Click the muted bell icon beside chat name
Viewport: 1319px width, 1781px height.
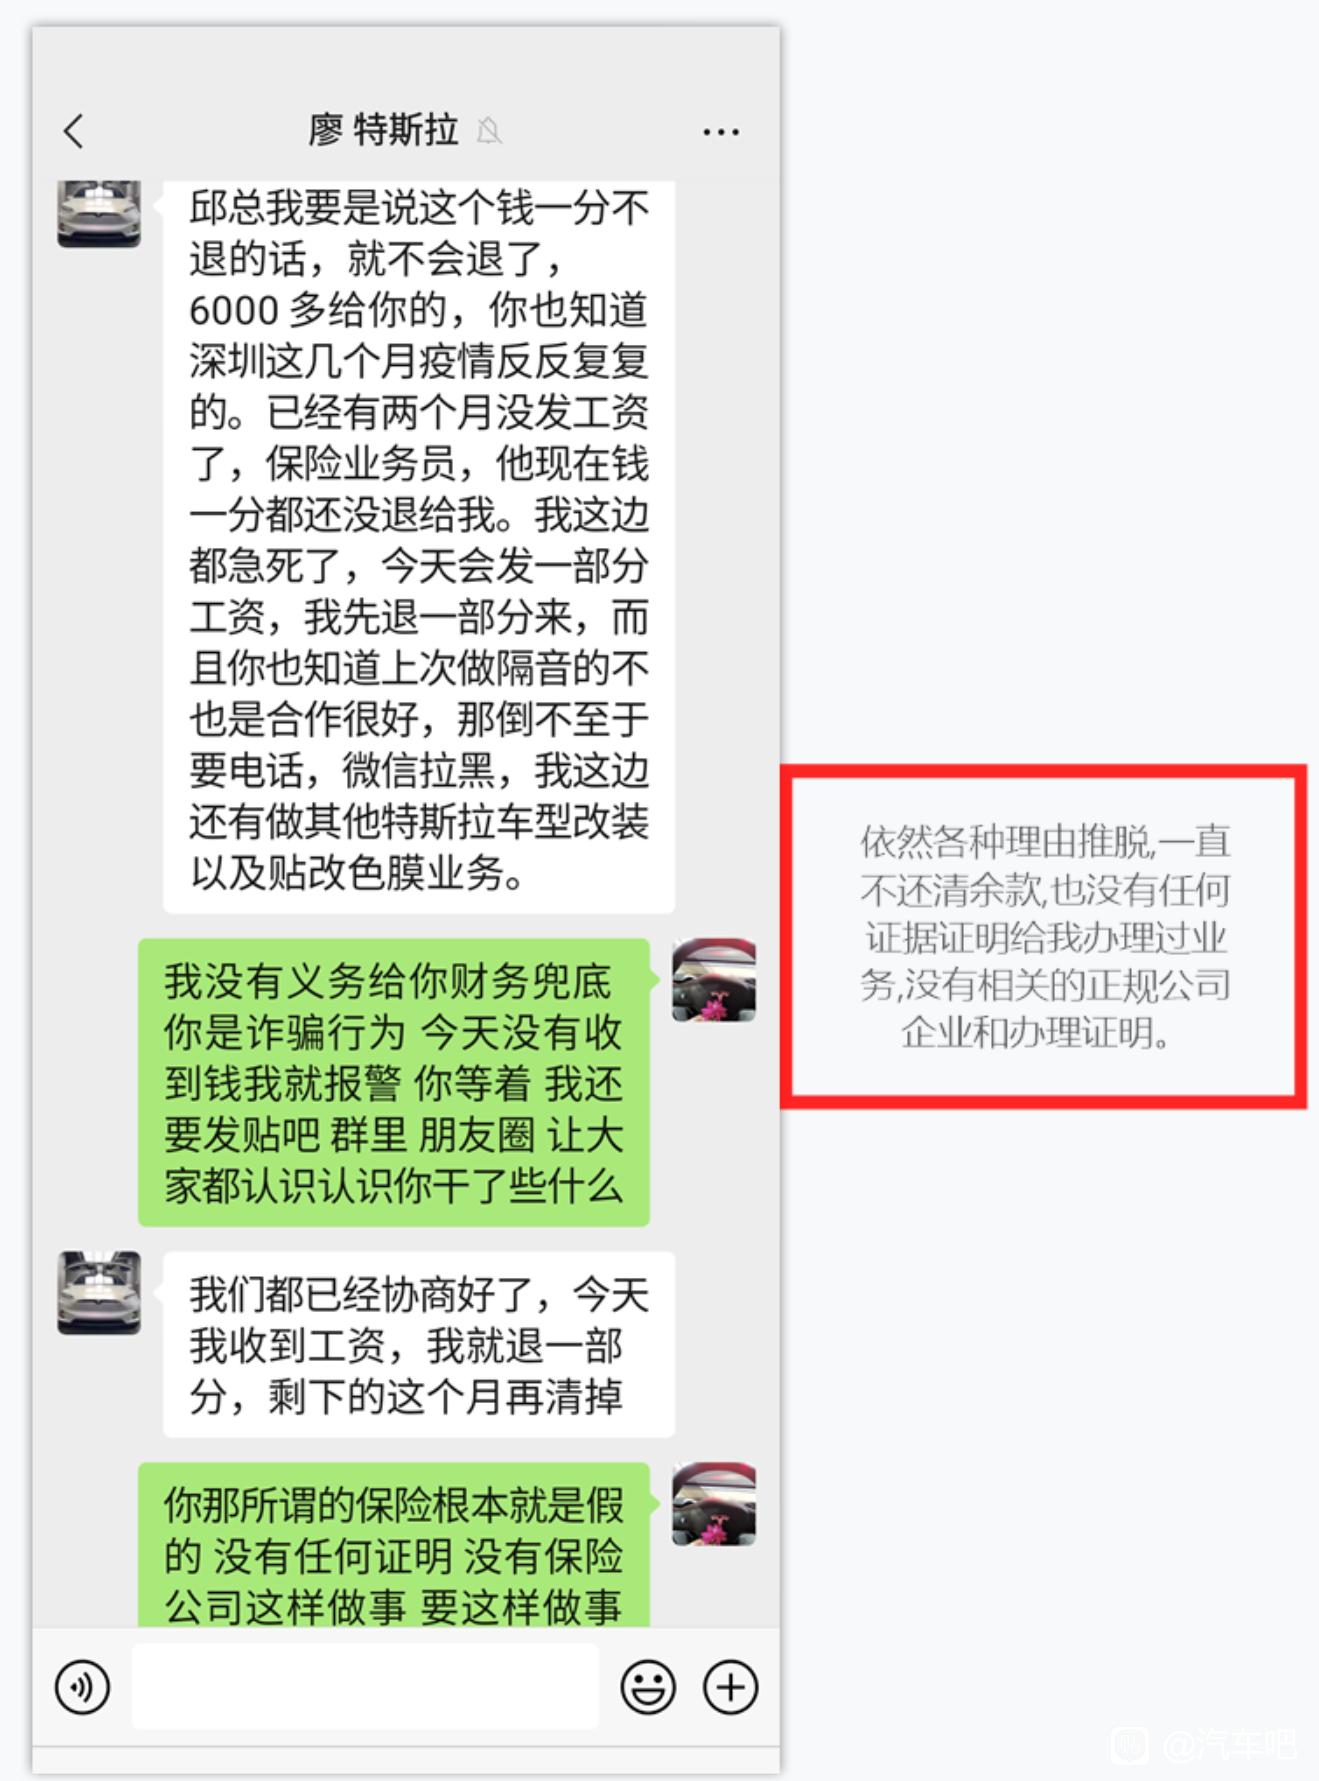489,130
